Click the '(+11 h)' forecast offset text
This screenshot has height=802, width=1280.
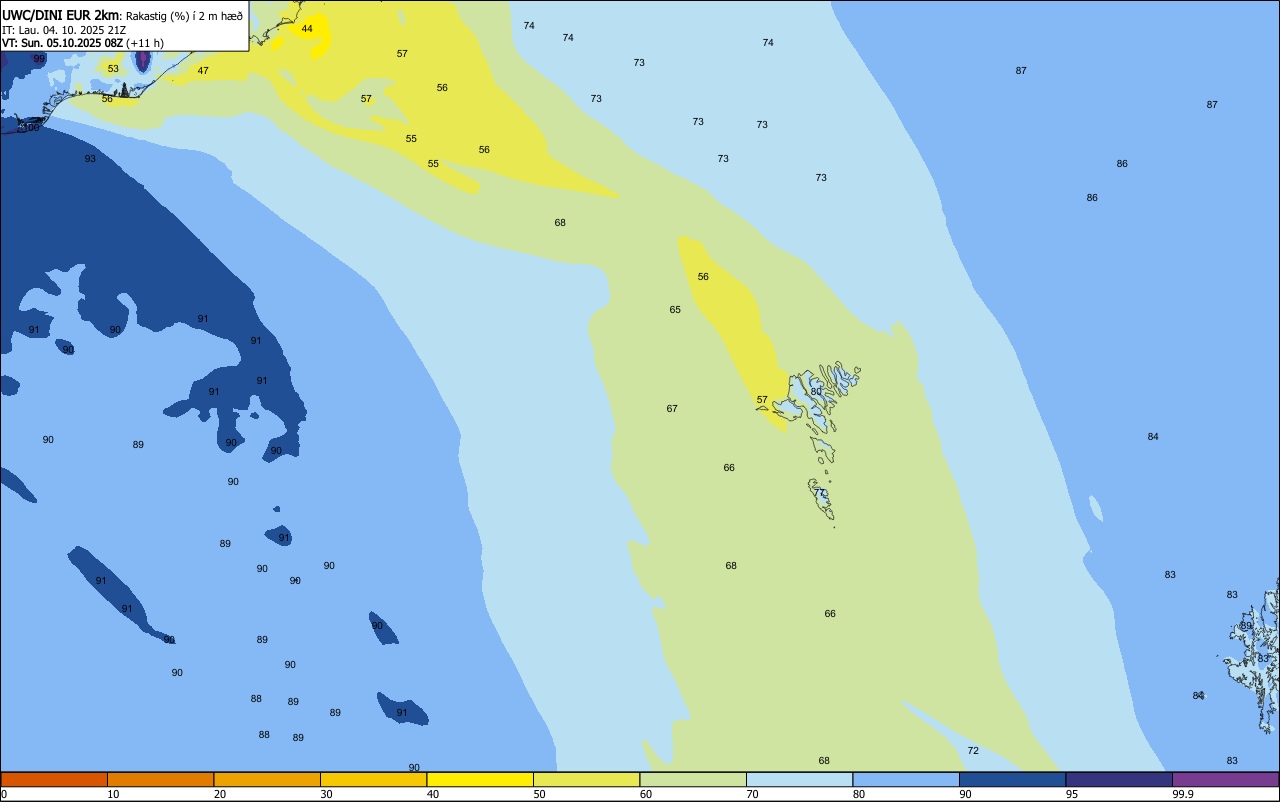pyautogui.click(x=145, y=43)
